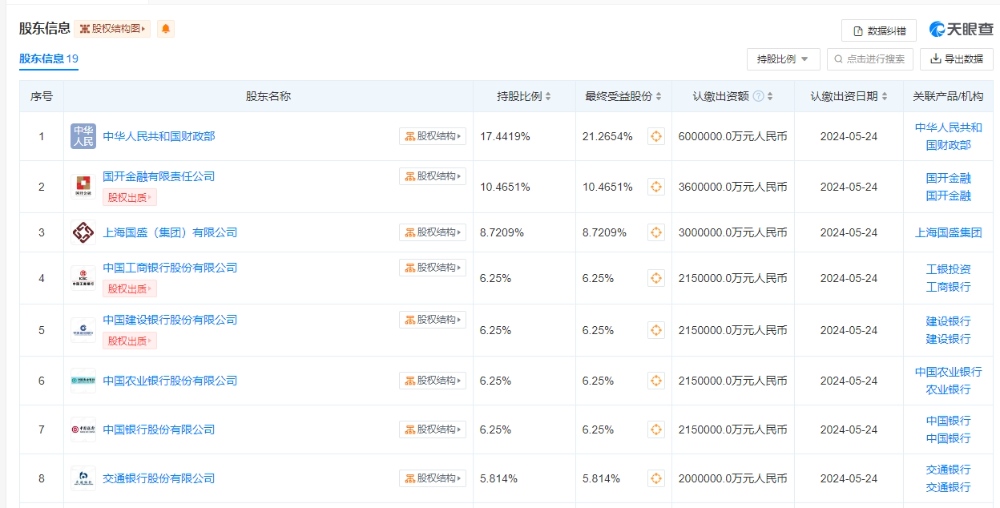Open related link 上海国盛集团
Viewport: 1000px width, 508px height.
click(x=948, y=233)
